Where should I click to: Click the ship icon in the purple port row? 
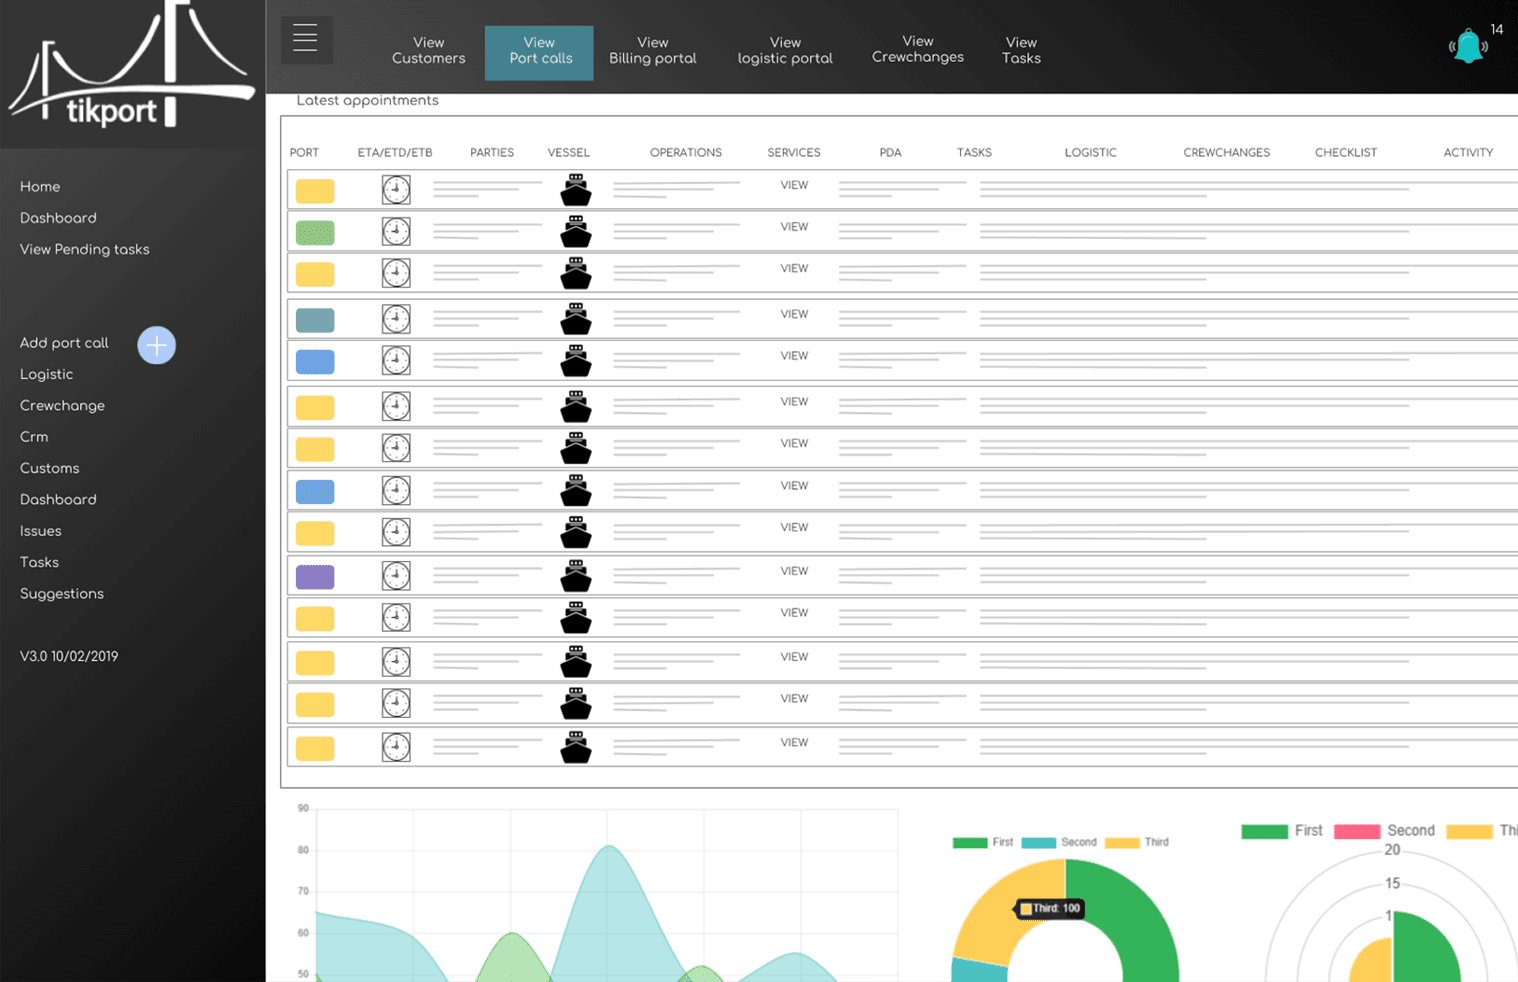pyautogui.click(x=576, y=575)
